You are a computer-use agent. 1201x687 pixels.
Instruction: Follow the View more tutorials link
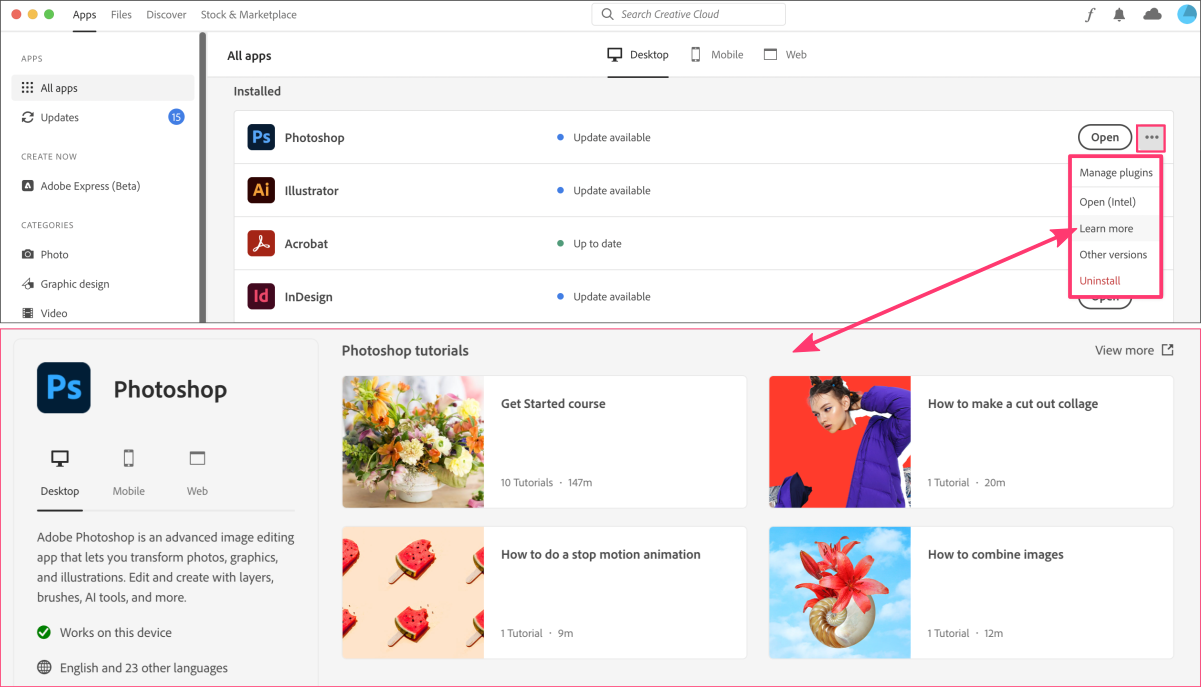click(x=1133, y=350)
